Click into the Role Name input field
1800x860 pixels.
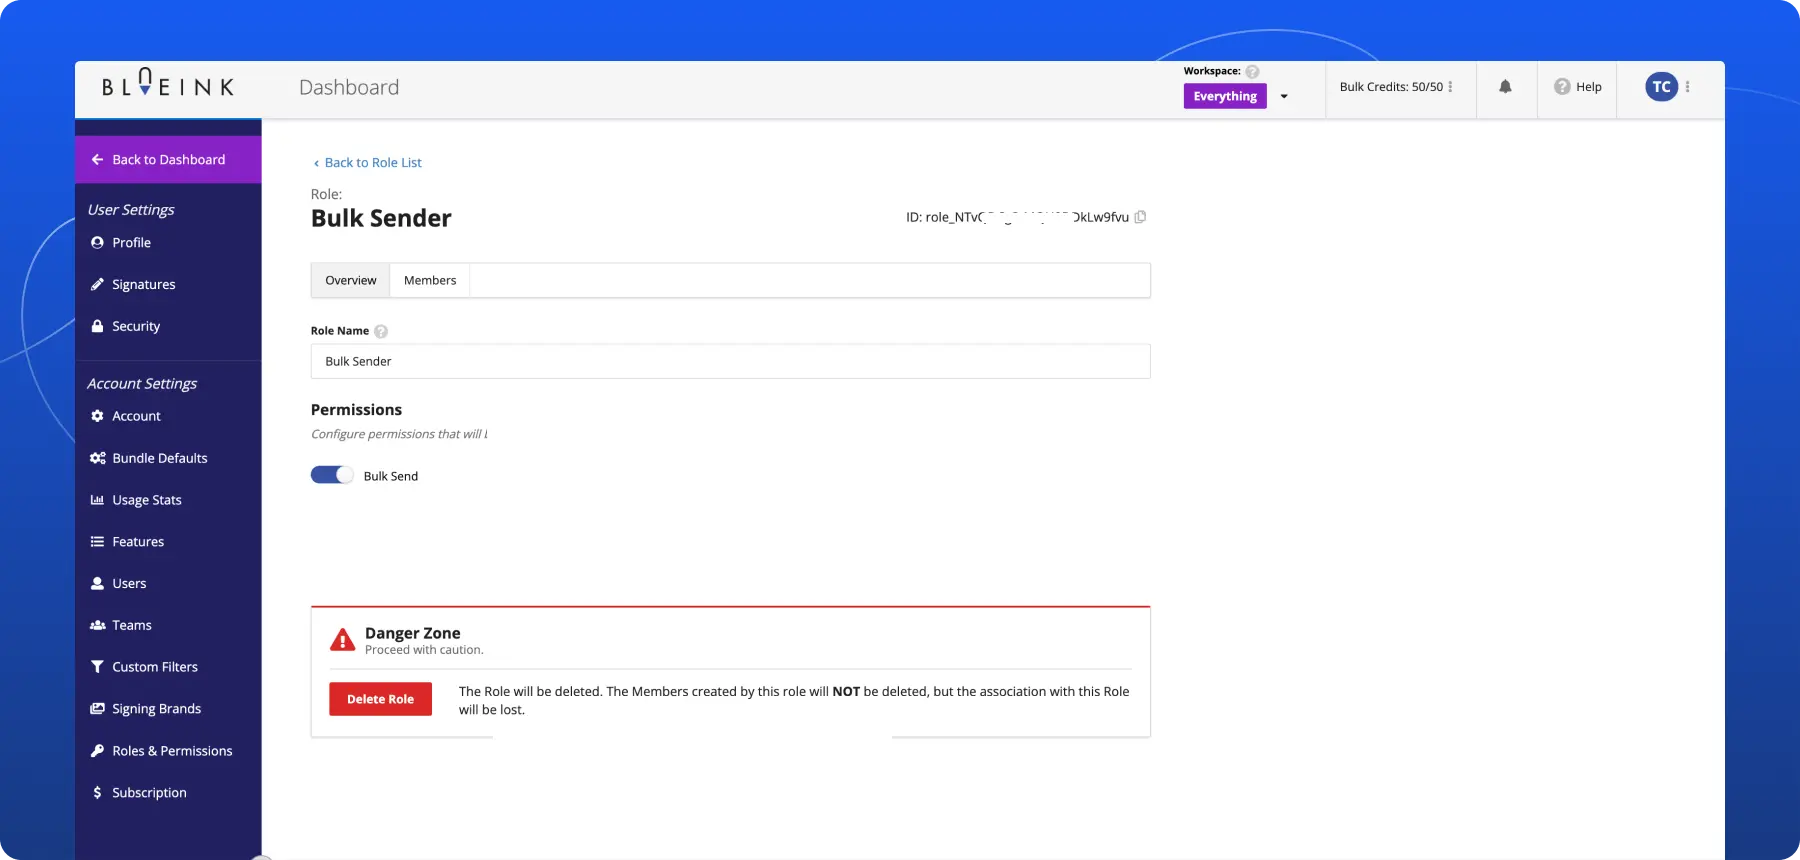point(730,361)
